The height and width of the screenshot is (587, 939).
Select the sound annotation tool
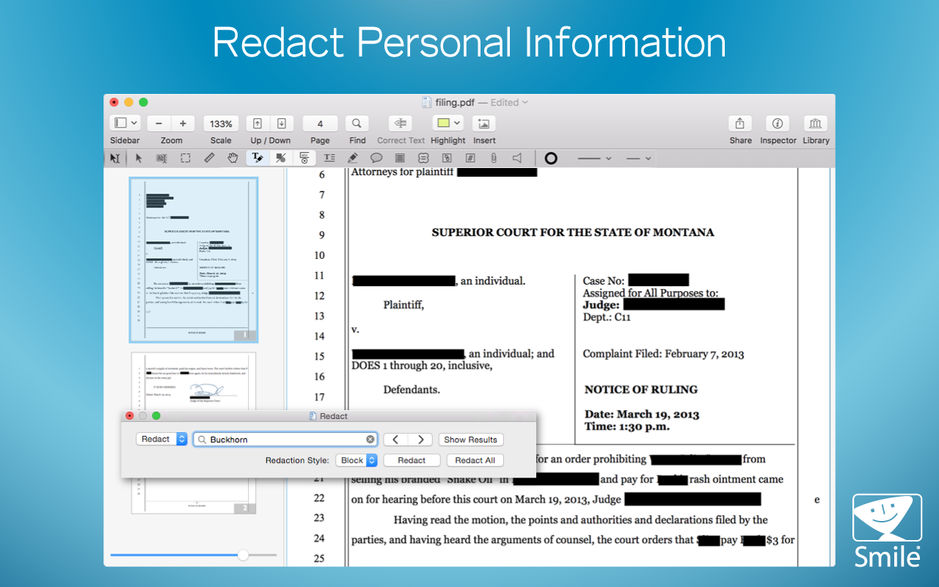(519, 158)
